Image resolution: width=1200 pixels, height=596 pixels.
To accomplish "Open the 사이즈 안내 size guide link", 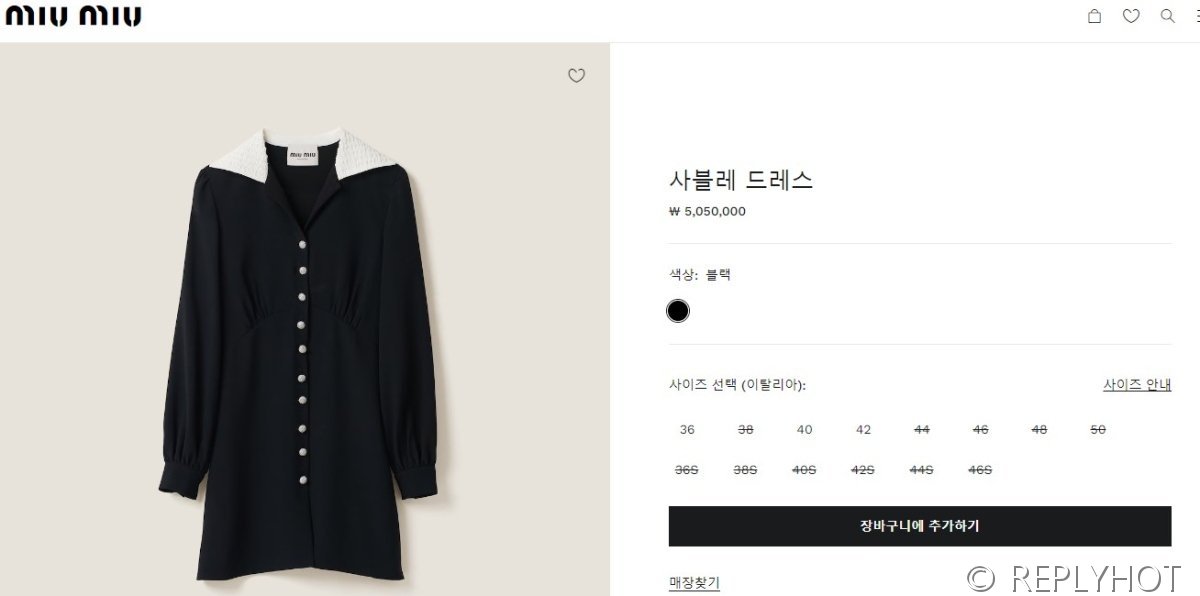I will [1137, 383].
